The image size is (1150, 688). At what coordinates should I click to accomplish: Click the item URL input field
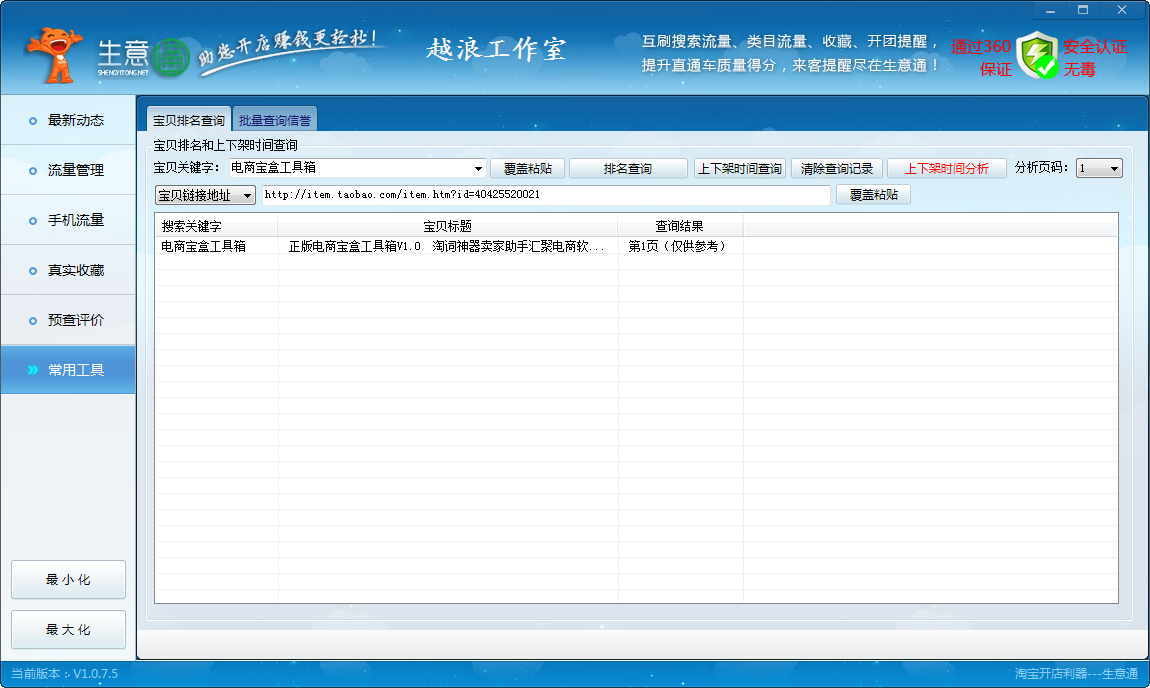click(546, 195)
